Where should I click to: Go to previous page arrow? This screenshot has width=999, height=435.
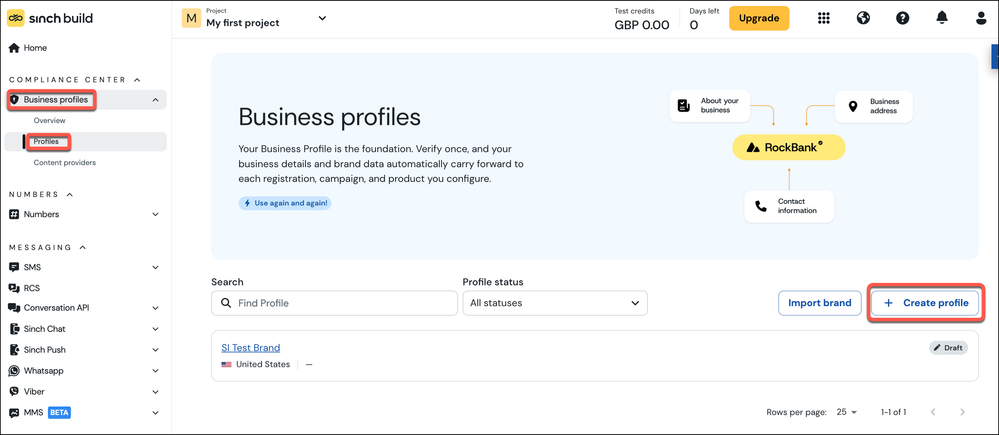point(933,412)
